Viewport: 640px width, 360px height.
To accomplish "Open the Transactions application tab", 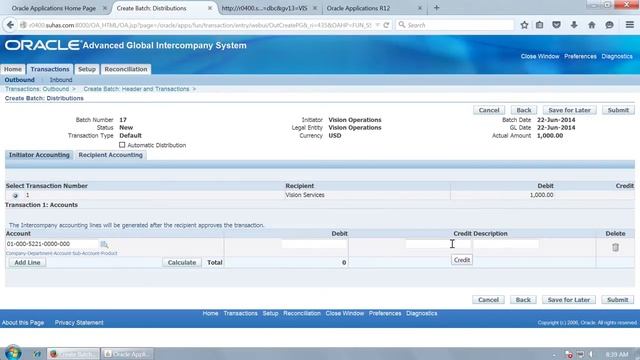I will tap(50, 69).
